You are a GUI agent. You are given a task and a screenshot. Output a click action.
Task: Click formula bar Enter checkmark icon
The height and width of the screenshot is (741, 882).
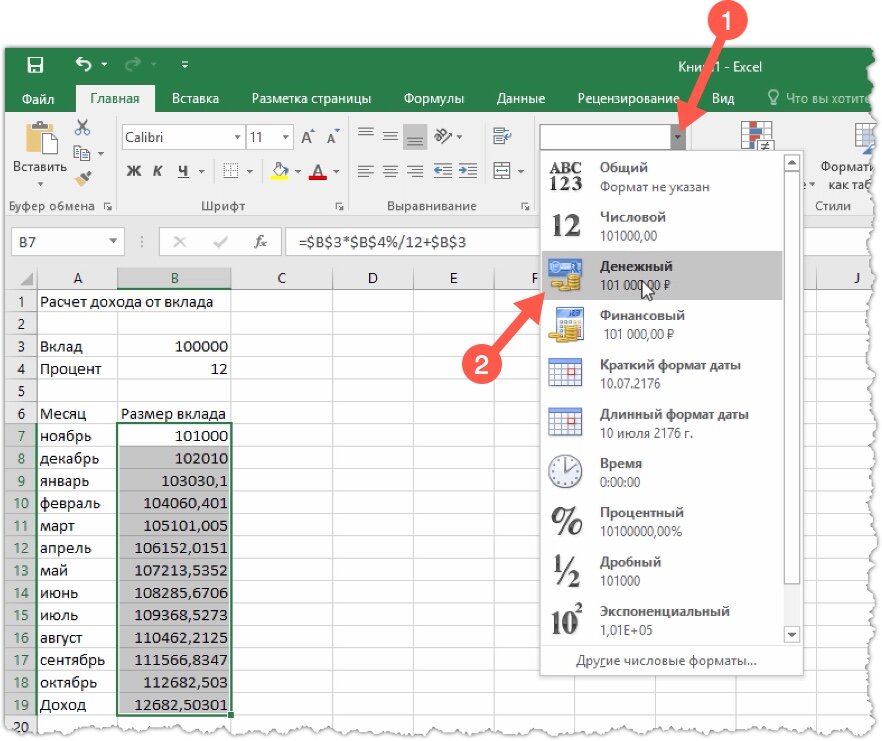pos(220,242)
